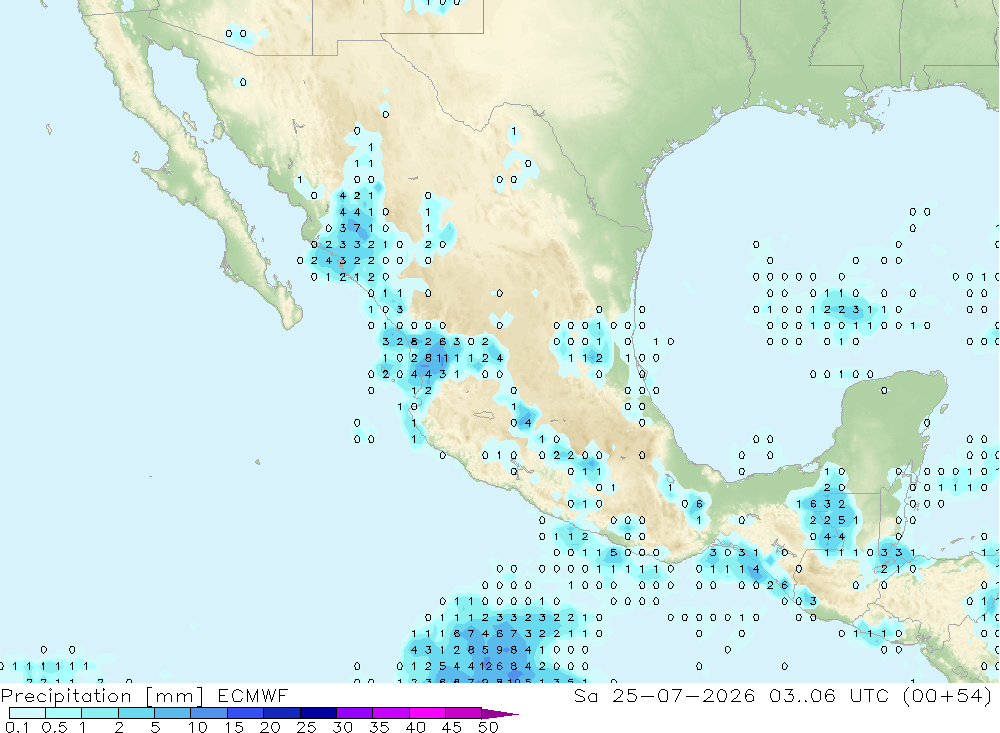
Task: Click the 0.5 to 1 mm legend color box
Action: click(x=64, y=713)
